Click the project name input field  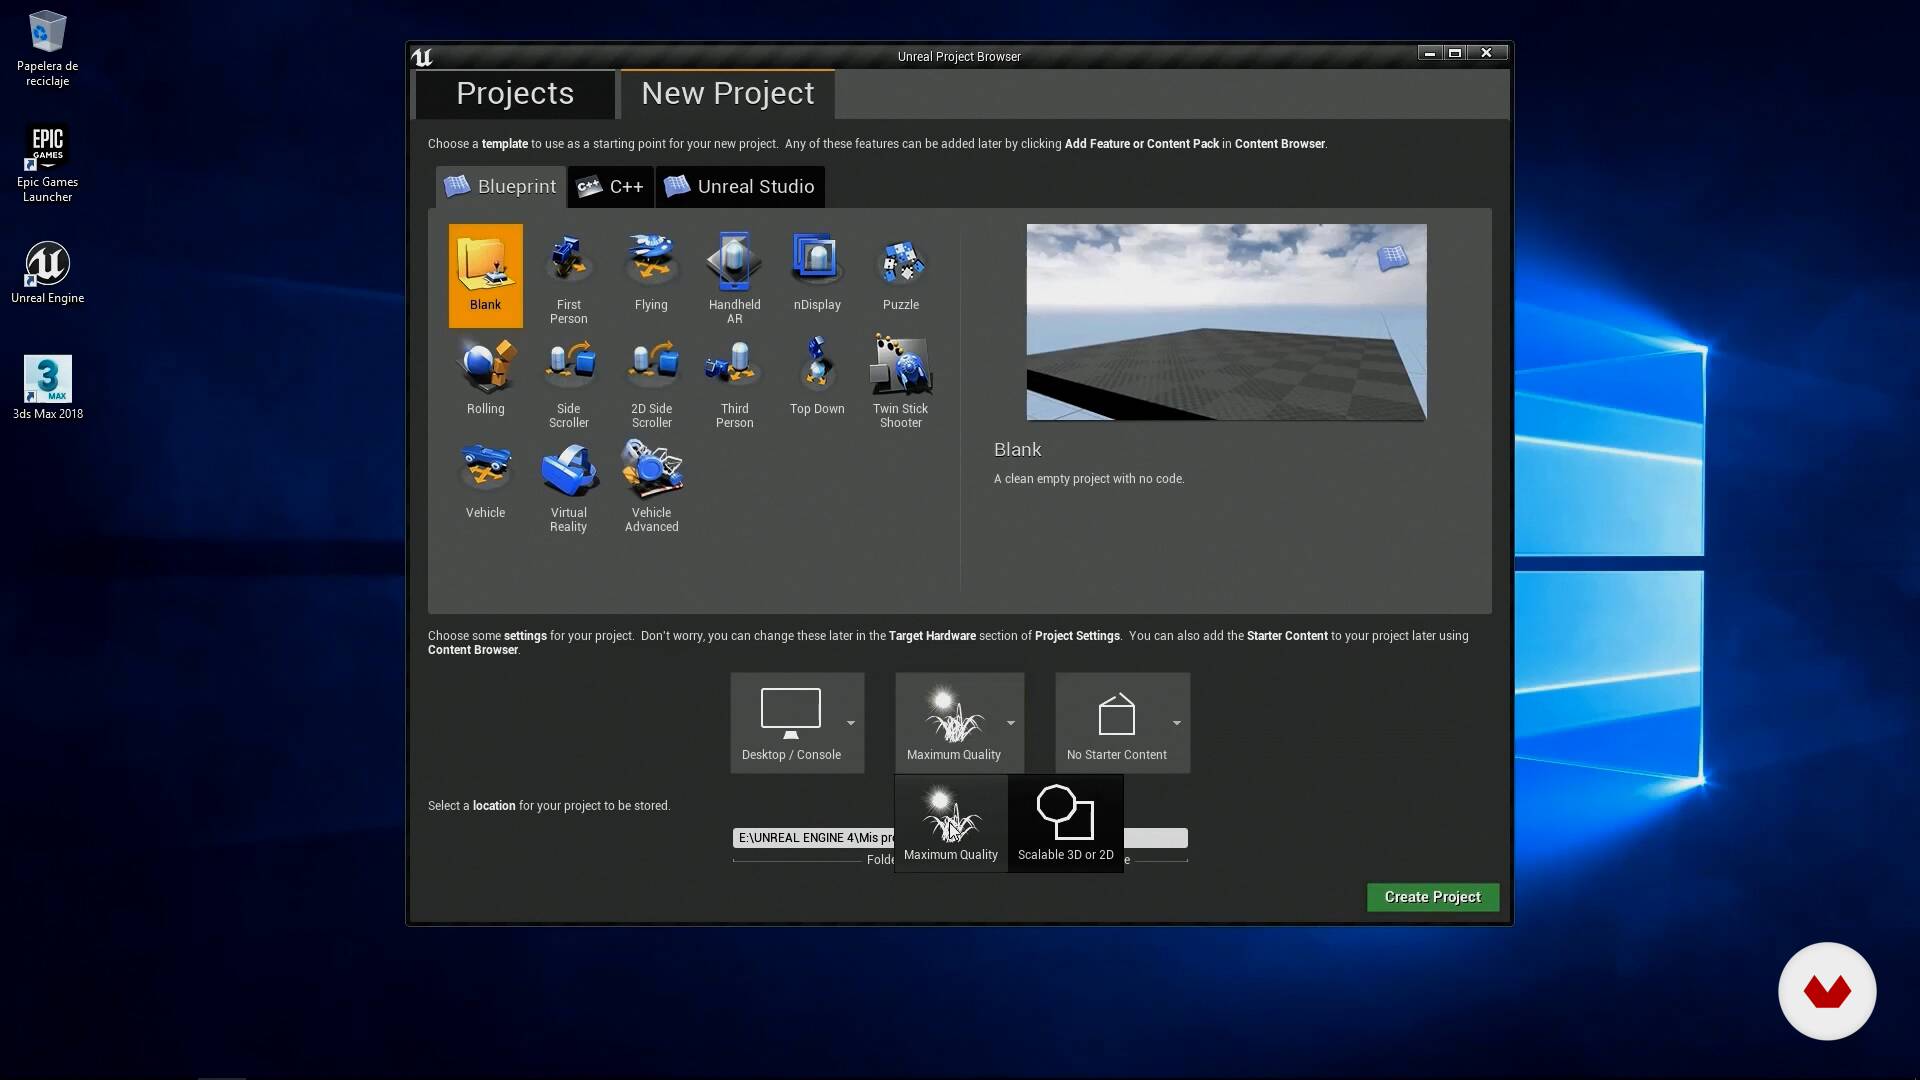pyautogui.click(x=1155, y=838)
